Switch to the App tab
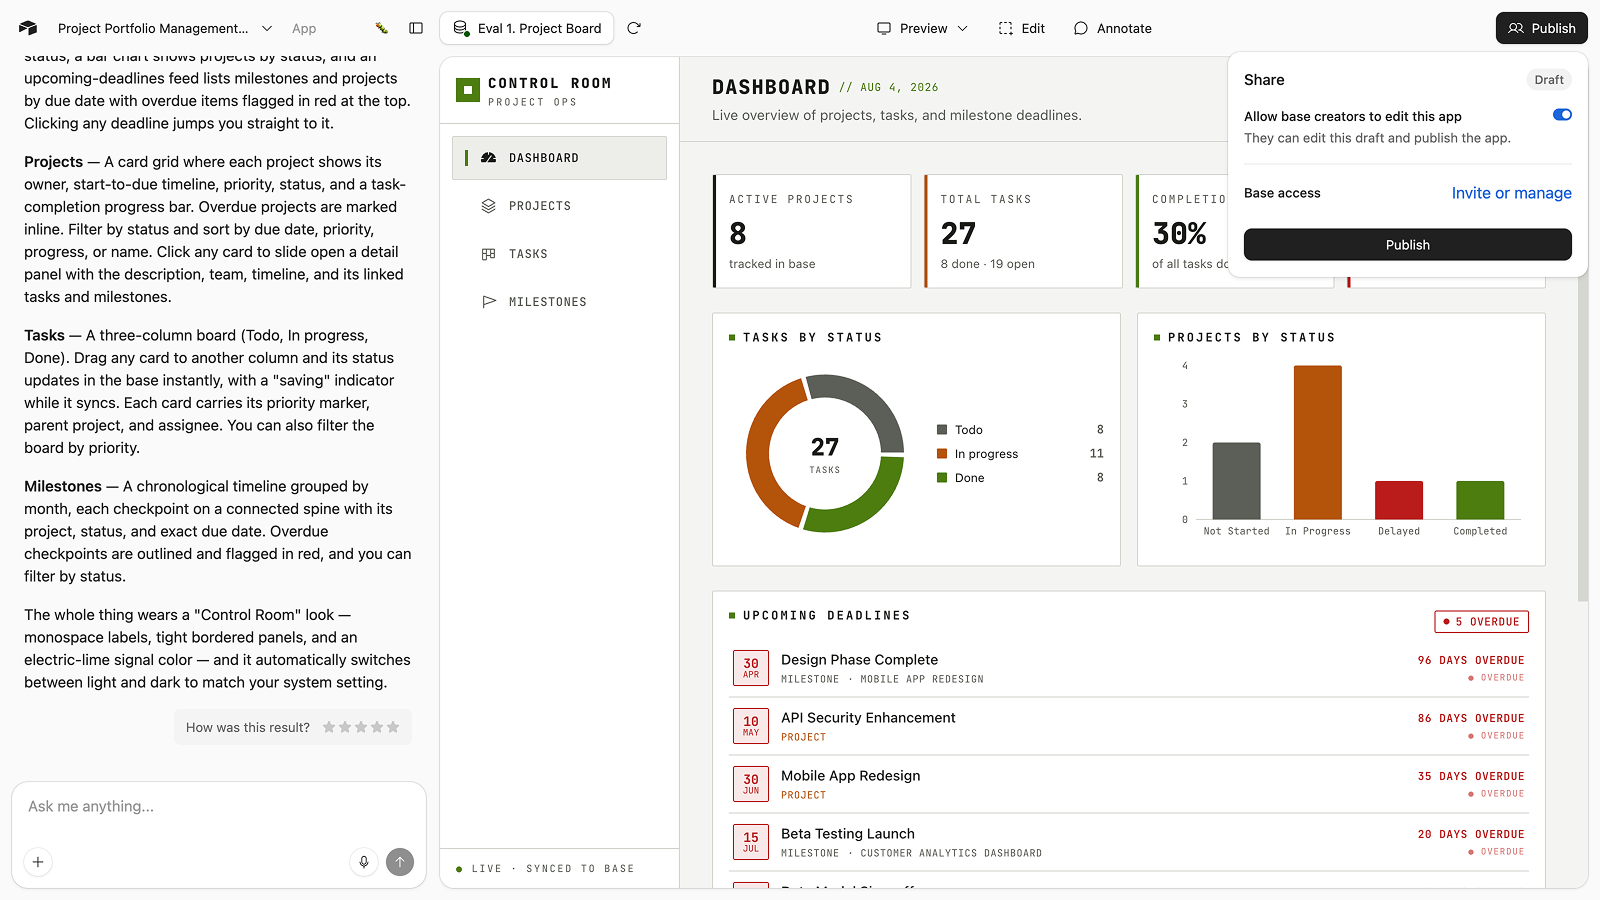 pos(304,28)
